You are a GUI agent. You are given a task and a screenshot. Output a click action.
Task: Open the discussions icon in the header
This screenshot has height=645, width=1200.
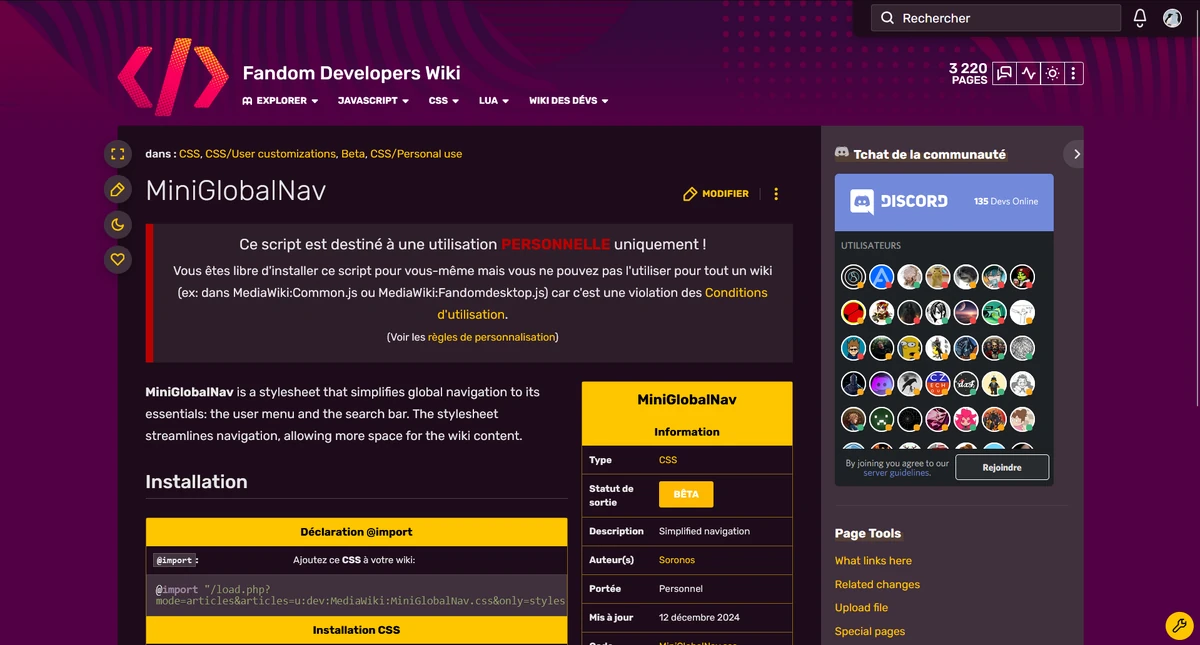click(1003, 73)
